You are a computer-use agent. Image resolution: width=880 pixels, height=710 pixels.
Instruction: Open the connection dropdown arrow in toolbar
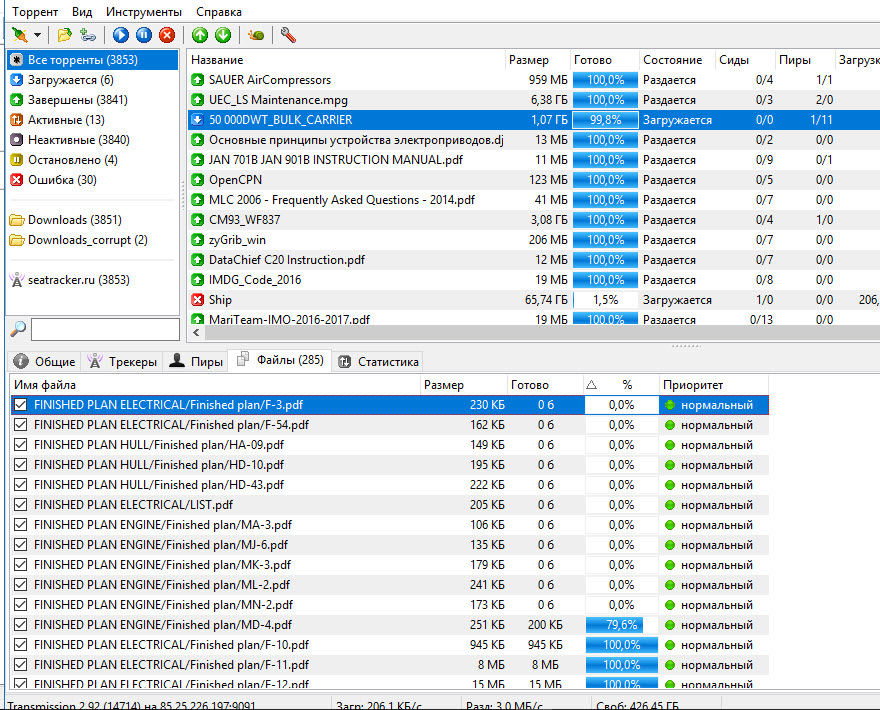tap(37, 35)
